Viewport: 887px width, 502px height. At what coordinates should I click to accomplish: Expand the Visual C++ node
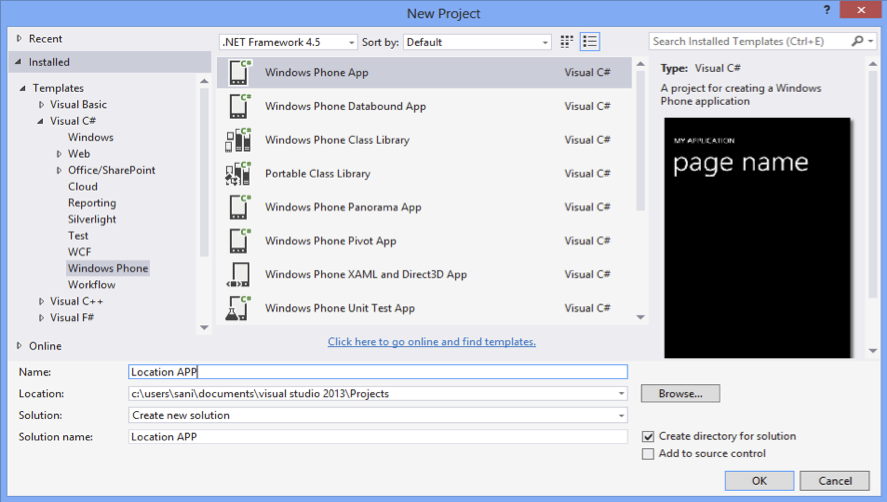[x=41, y=301]
